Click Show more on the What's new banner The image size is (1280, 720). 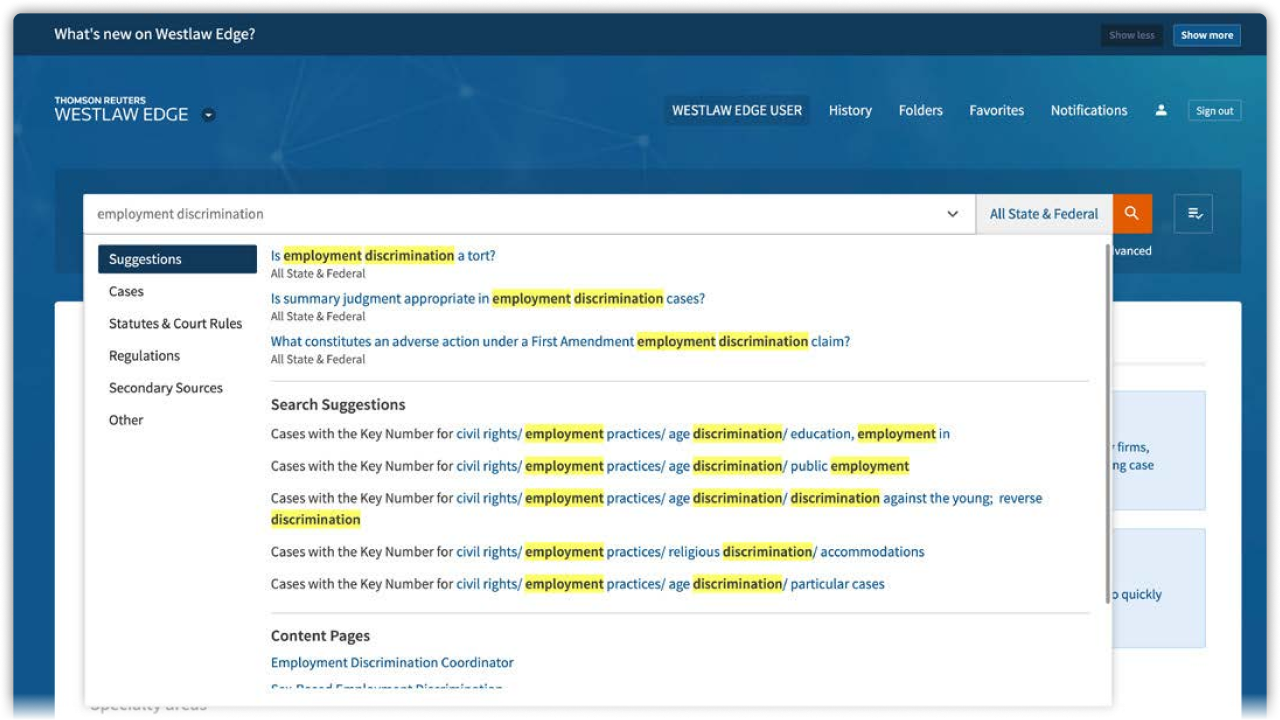[x=1206, y=34]
